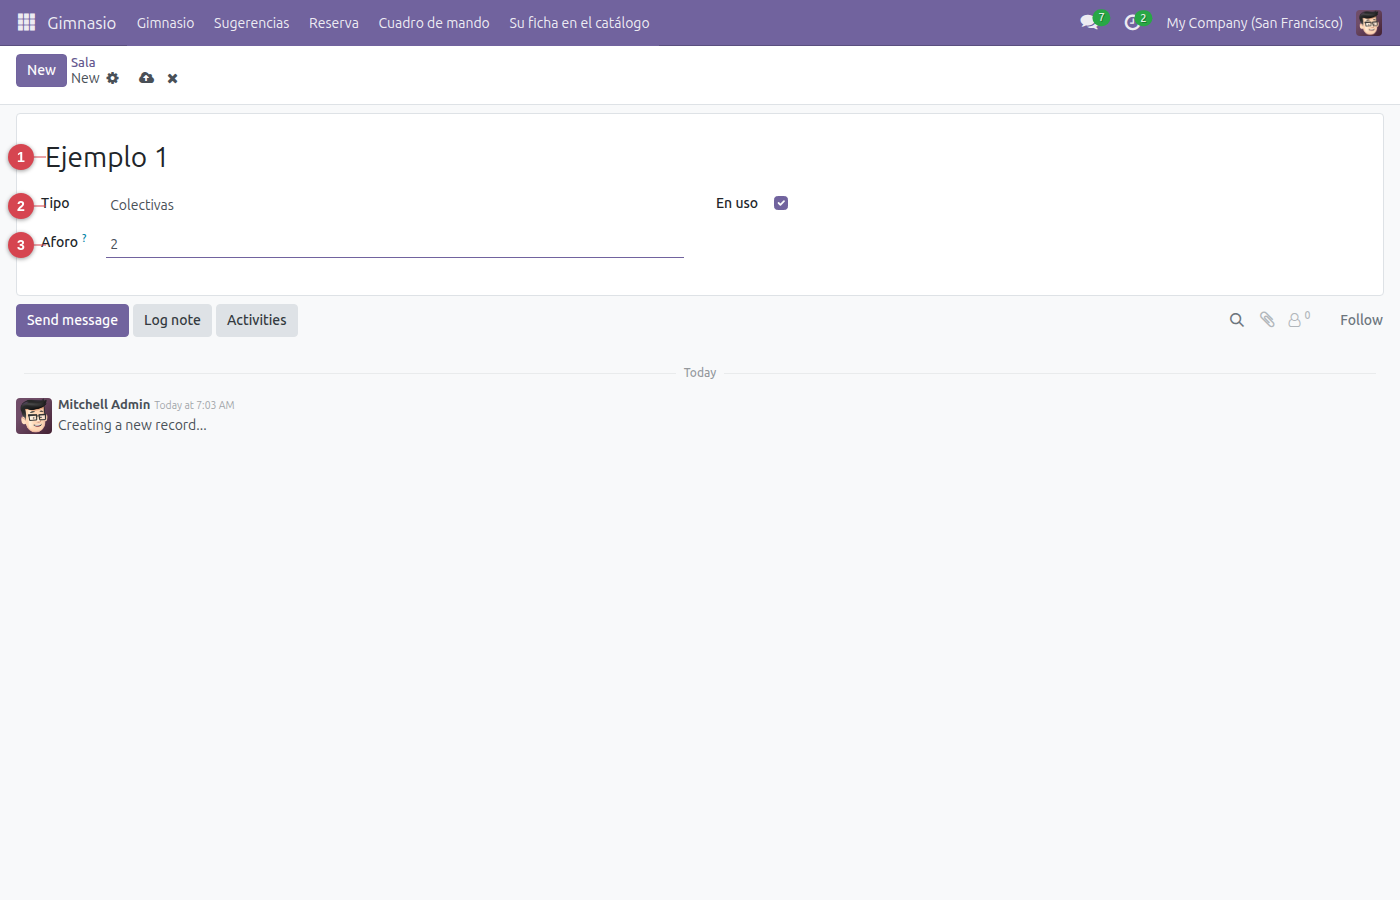The height and width of the screenshot is (900, 1400).
Task: Save record with the cloud upload icon
Action: tap(147, 78)
